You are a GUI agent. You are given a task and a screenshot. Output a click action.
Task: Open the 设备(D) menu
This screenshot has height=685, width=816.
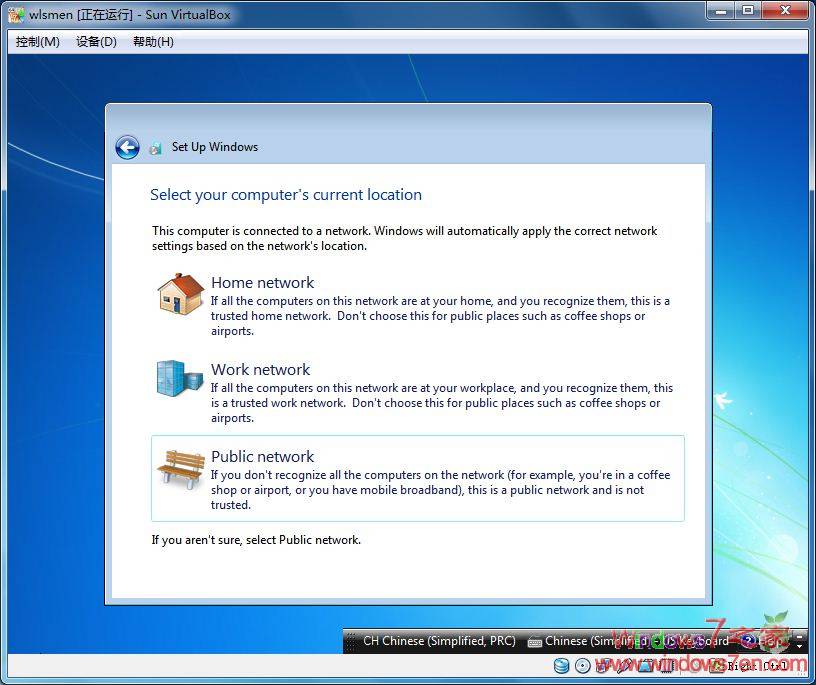point(94,41)
